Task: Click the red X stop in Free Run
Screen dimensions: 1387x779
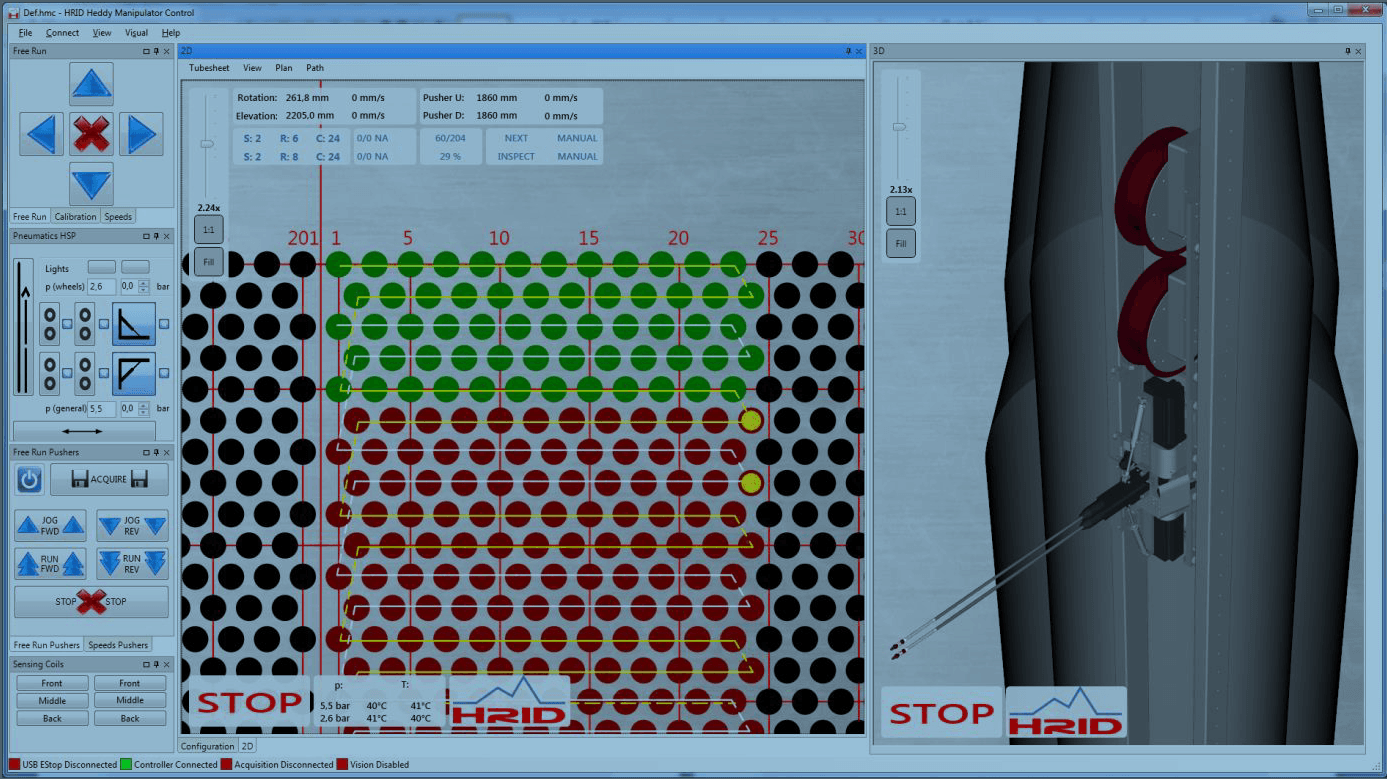Action: click(x=91, y=134)
